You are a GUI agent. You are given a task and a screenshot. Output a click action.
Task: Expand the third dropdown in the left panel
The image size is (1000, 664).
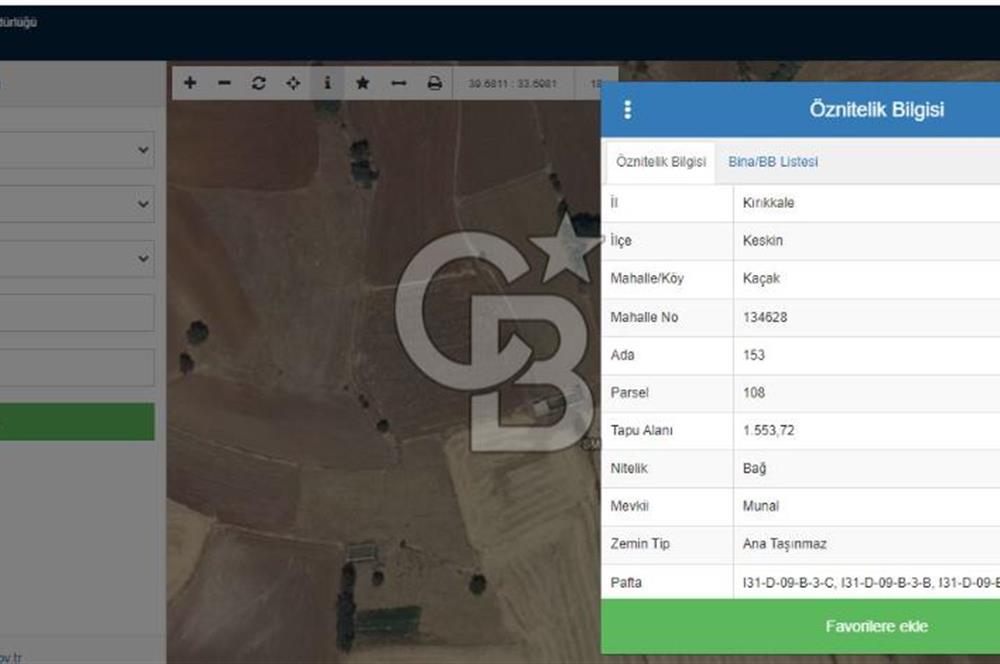click(x=77, y=259)
